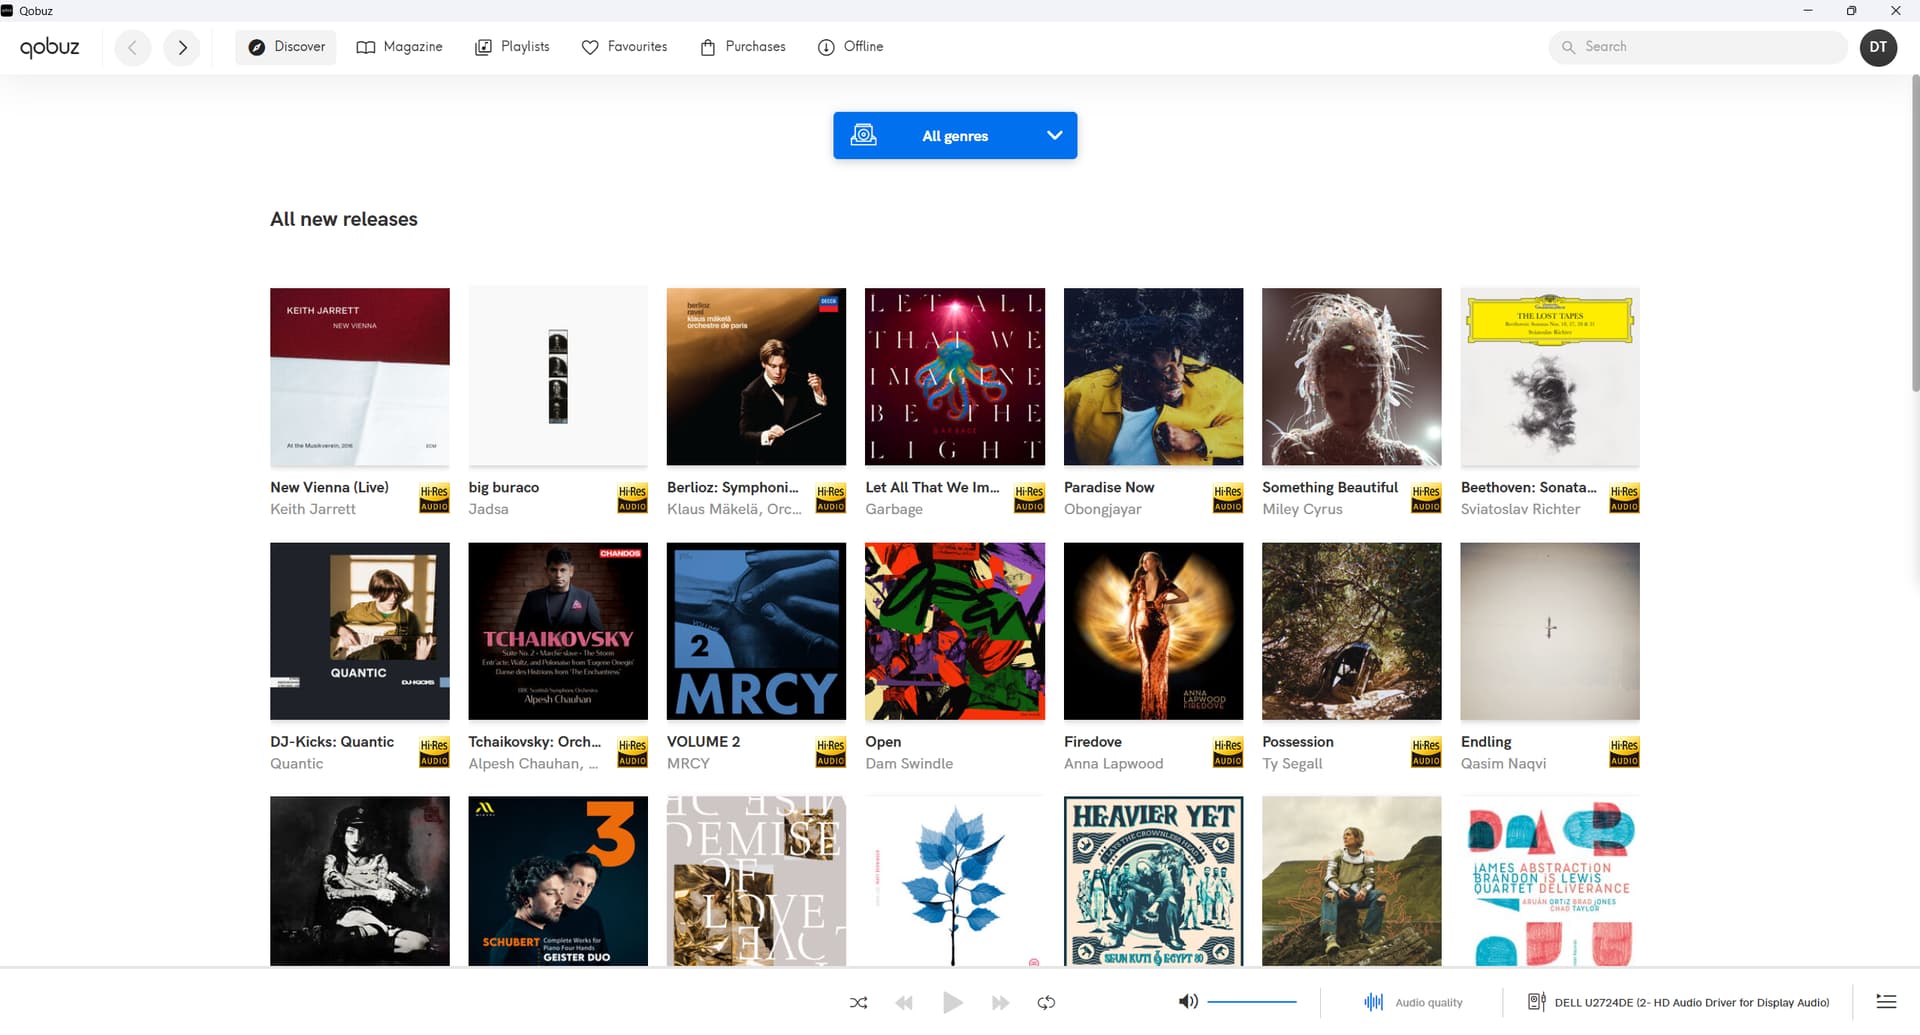
Task: Click Hi-Res badge beside Endling
Action: coord(1624,752)
